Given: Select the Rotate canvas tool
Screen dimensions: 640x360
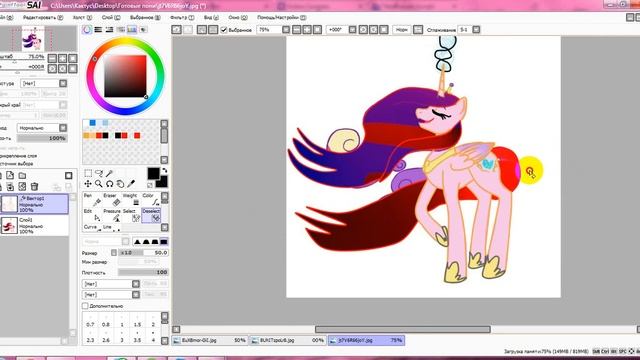Looking at the screenshot, I should pos(109,184).
